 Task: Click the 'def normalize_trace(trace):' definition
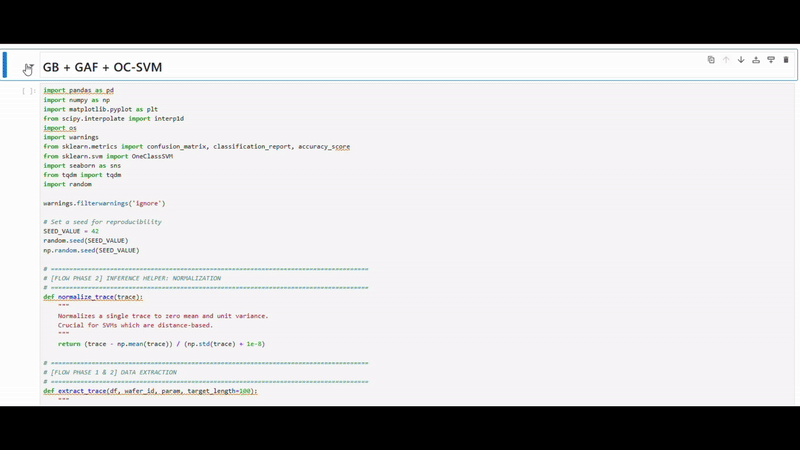coord(93,297)
